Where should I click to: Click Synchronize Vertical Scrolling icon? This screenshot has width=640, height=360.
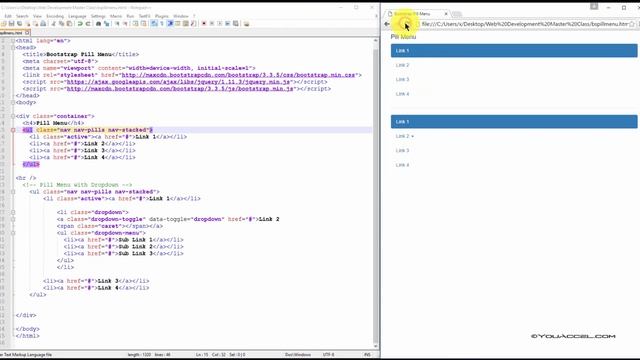pyautogui.click(x=135, y=24)
